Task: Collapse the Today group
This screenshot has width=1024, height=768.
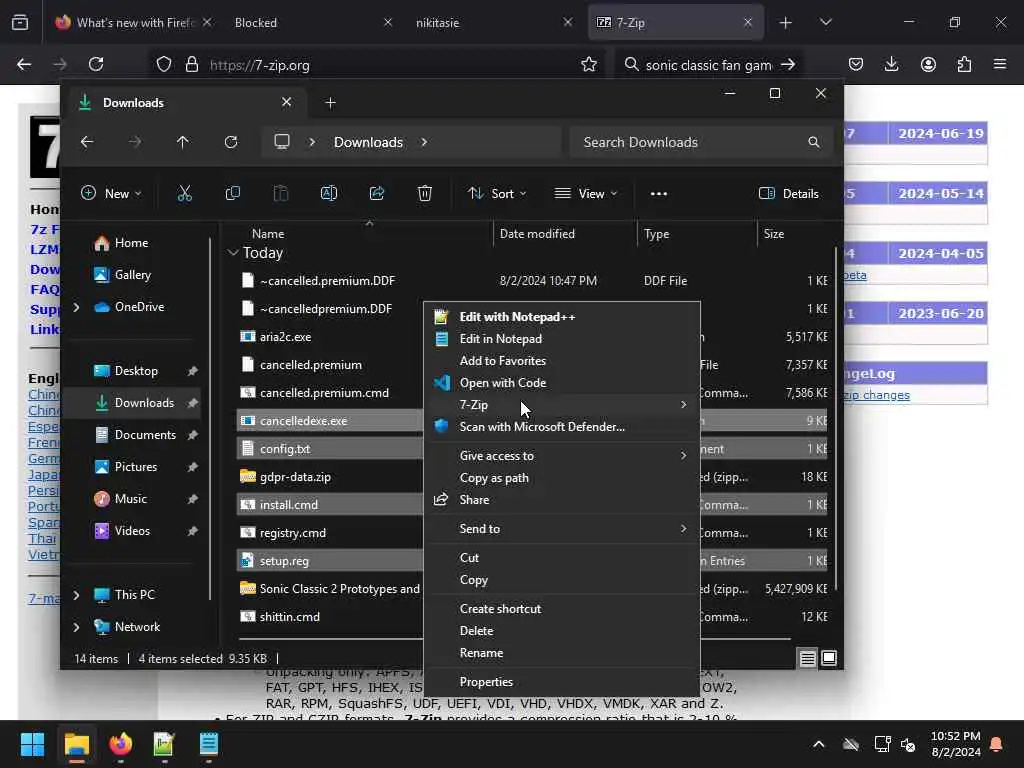Action: [233, 253]
